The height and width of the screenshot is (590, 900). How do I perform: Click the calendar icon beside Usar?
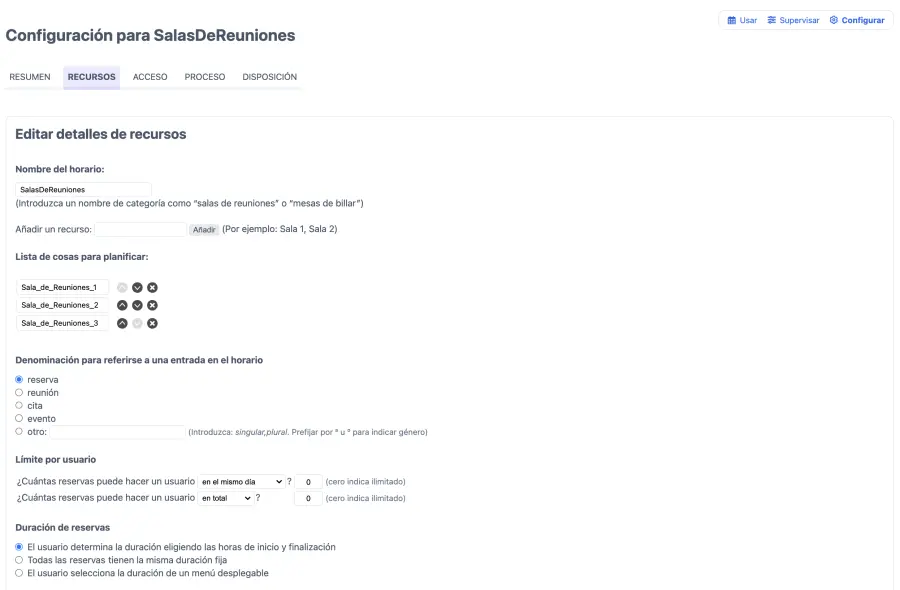click(x=733, y=20)
